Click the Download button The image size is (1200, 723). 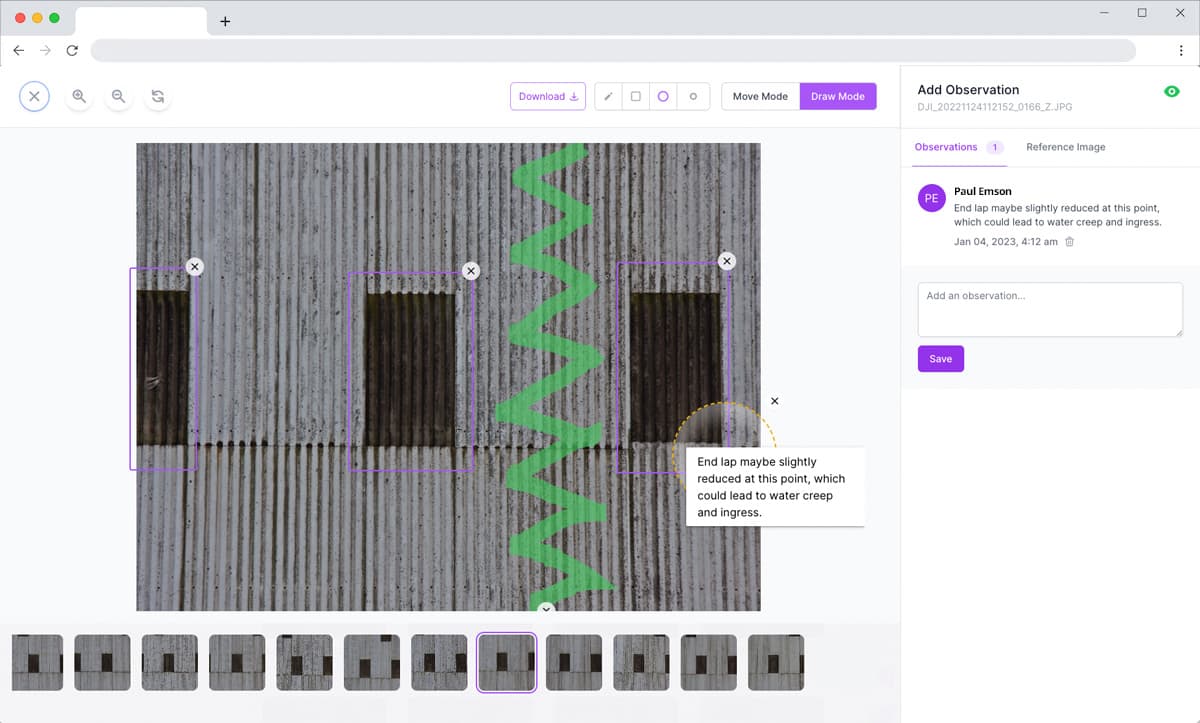(x=548, y=97)
